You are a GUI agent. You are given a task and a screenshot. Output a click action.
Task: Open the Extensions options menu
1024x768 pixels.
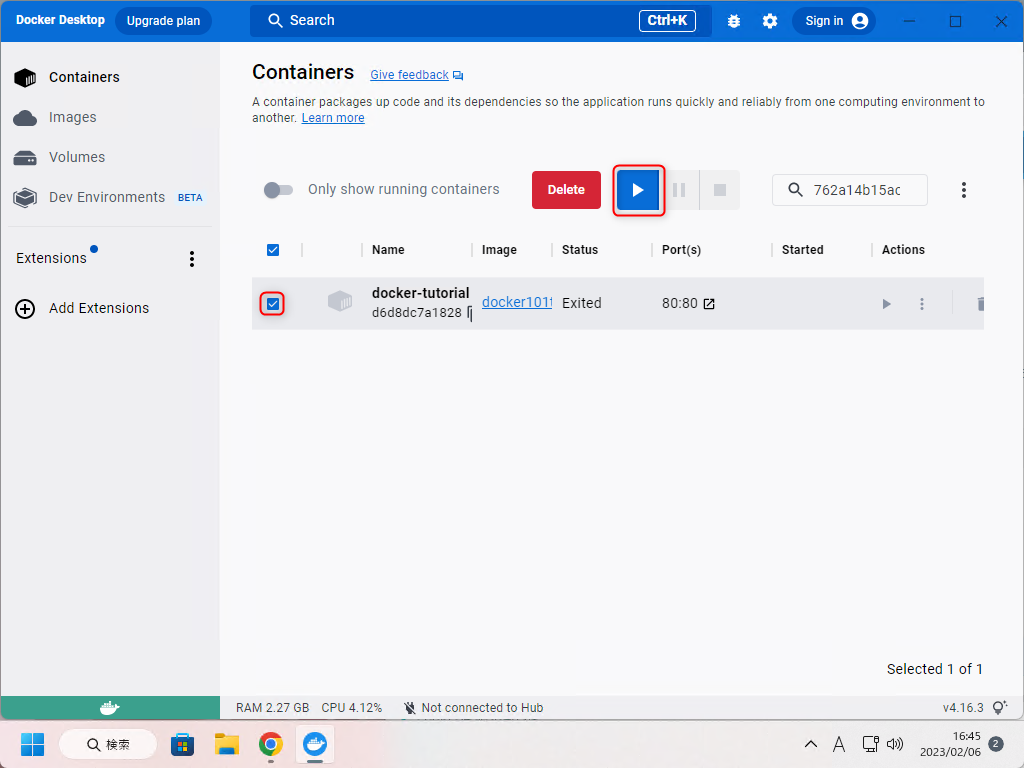click(191, 259)
